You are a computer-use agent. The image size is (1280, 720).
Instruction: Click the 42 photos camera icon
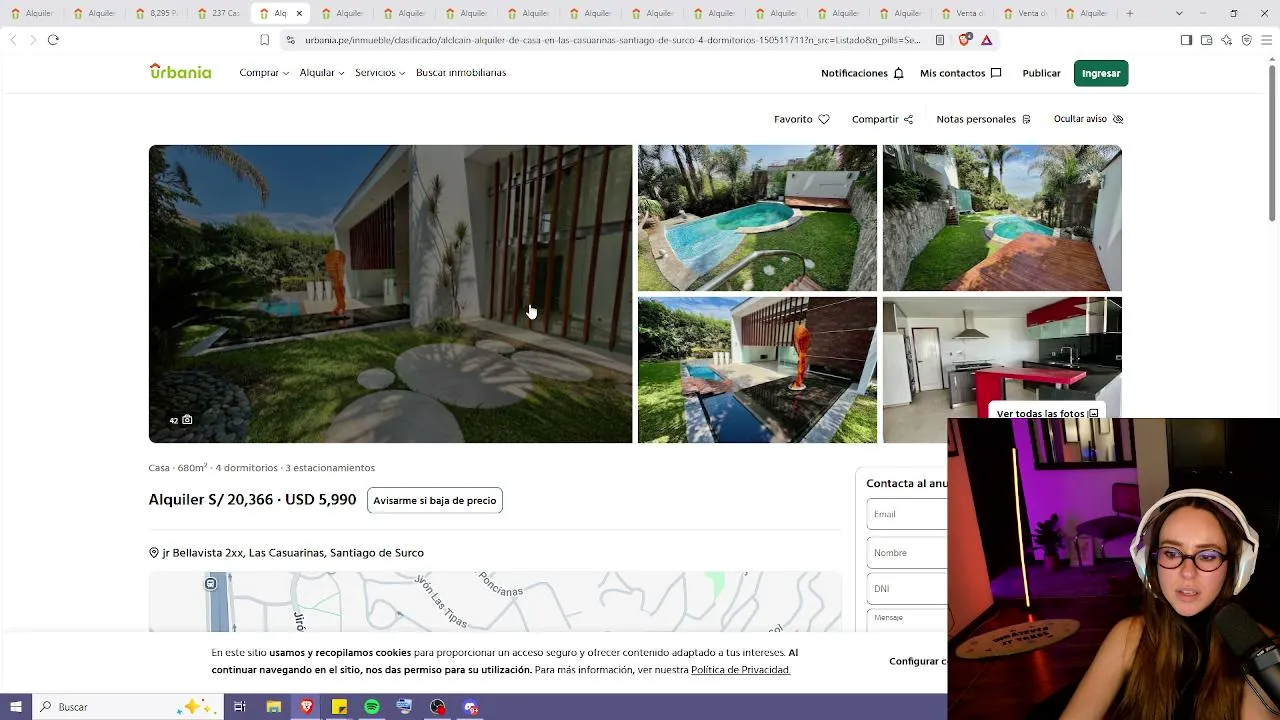(187, 420)
